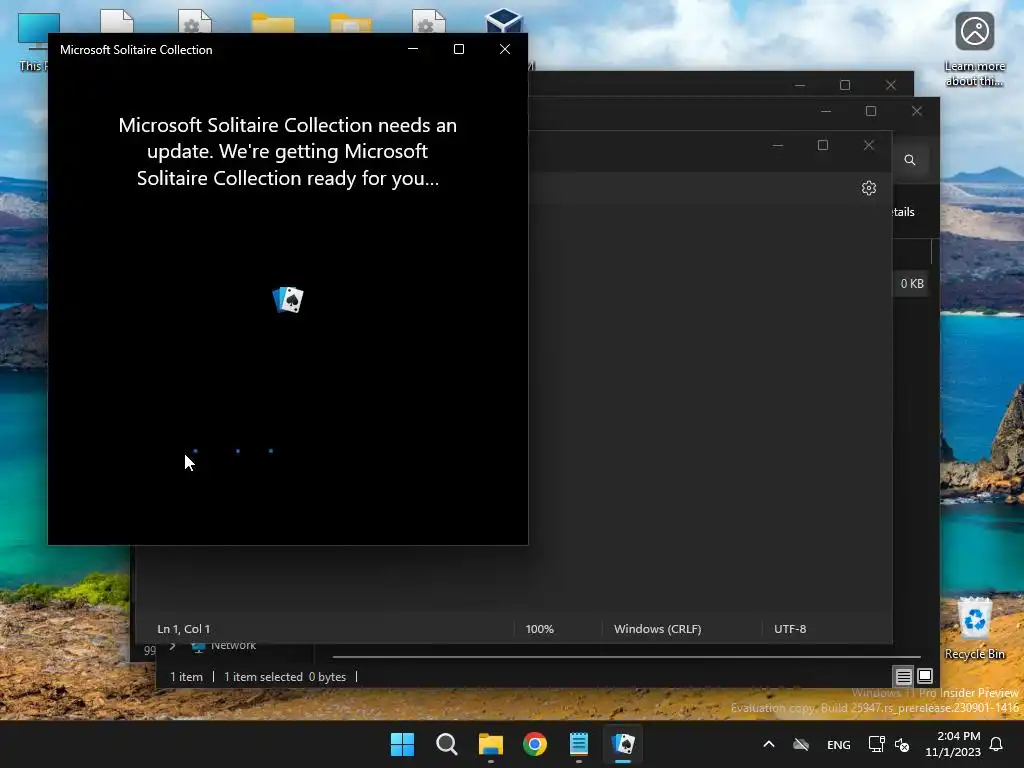Screen dimensions: 1024x768
Task: Click the 1 item selected 0 bytes text
Action: point(285,677)
